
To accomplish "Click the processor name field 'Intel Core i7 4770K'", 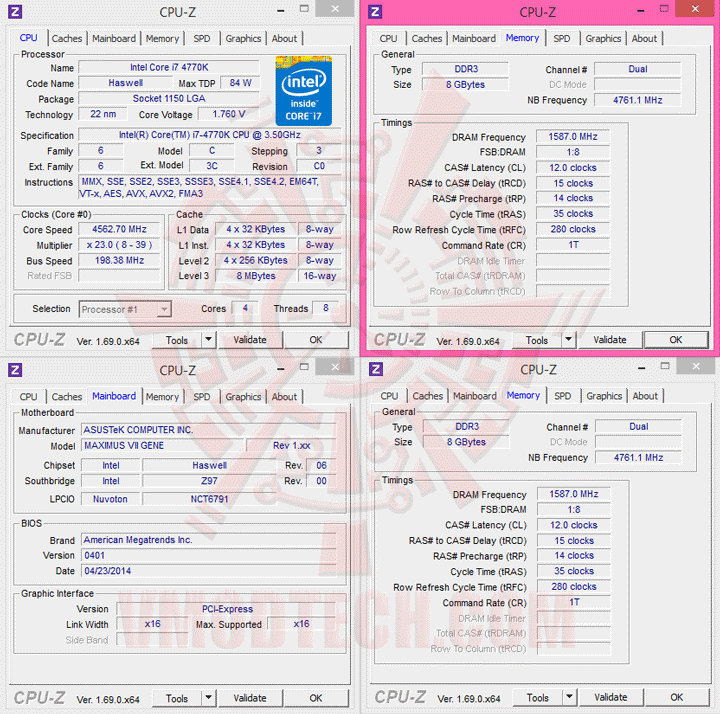I will pos(169,67).
